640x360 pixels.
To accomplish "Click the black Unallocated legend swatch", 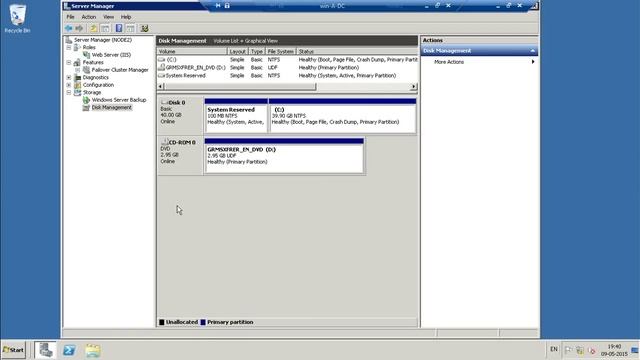I will [x=162, y=322].
